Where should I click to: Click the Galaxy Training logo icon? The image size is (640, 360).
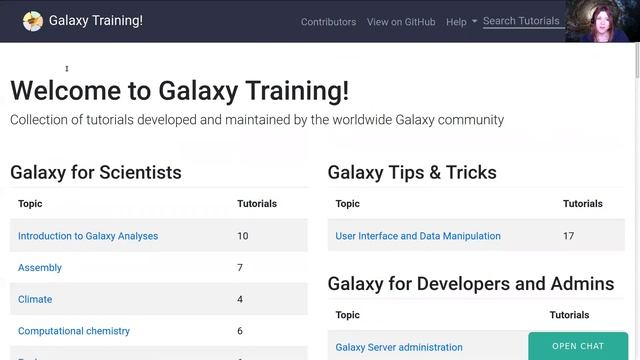(33, 21)
